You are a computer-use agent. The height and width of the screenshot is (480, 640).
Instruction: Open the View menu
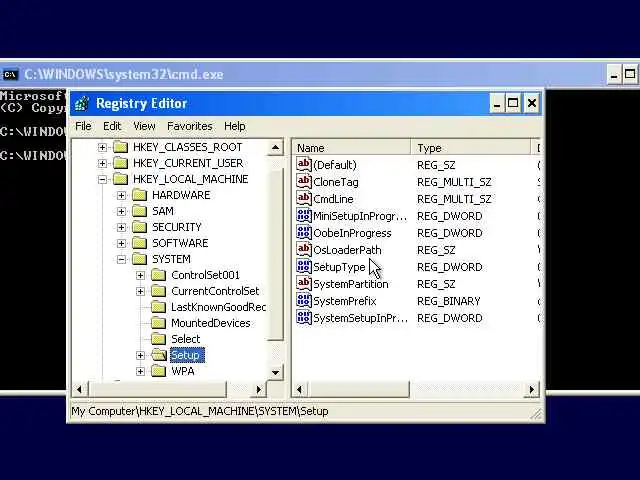coord(144,126)
